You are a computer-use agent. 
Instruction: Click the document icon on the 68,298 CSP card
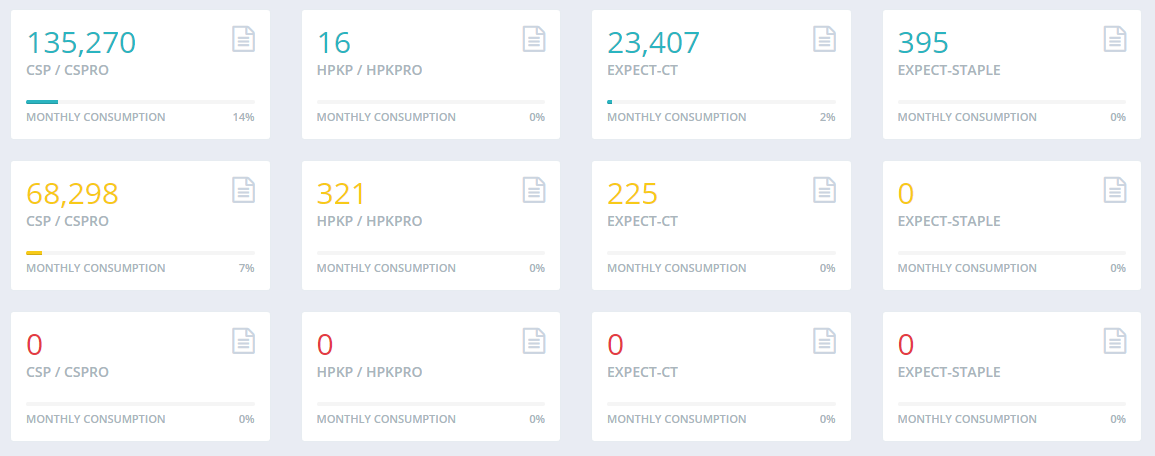(x=244, y=190)
